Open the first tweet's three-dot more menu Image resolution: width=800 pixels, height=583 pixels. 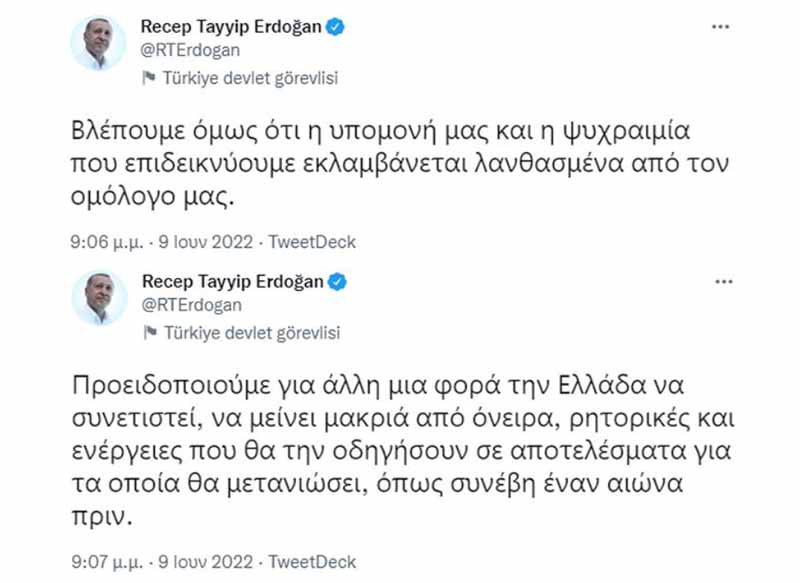(720, 28)
